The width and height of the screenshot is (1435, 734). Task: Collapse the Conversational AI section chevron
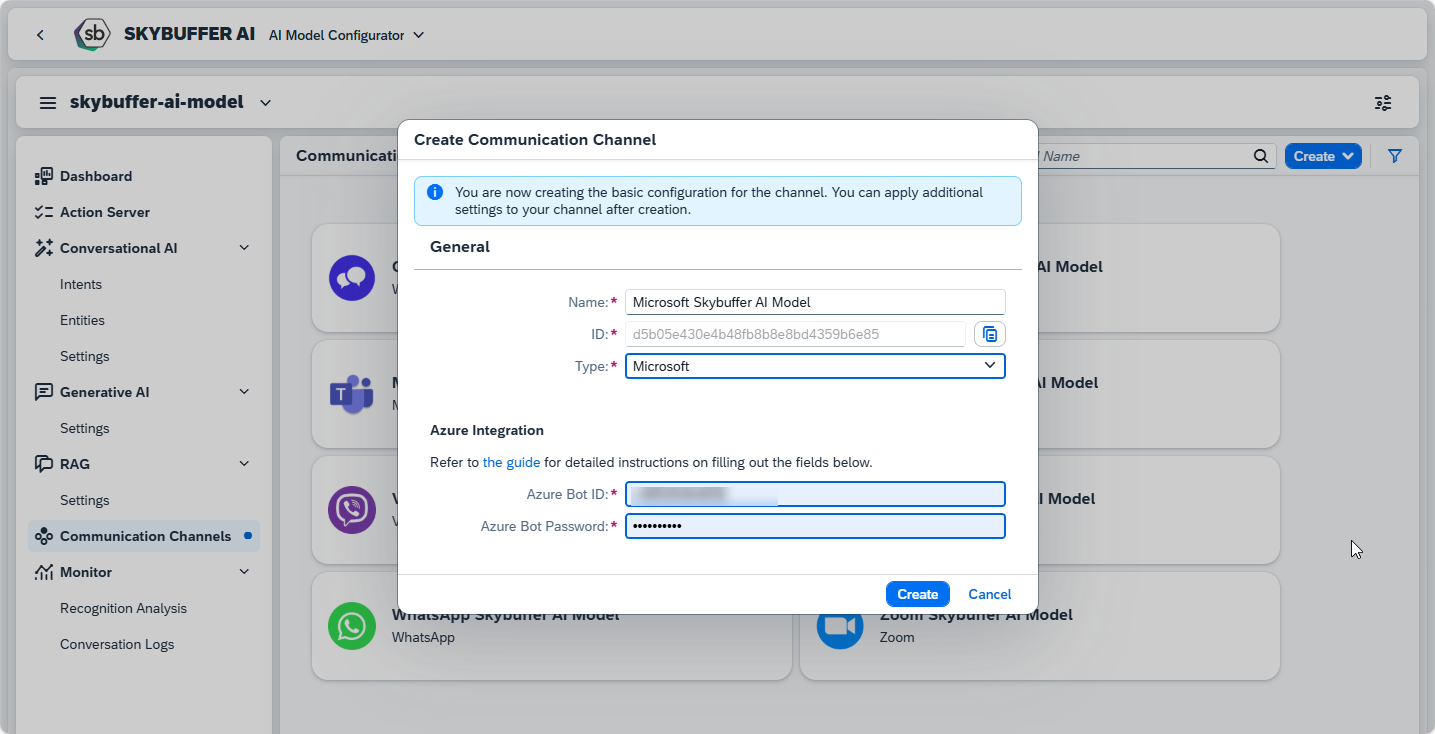pyautogui.click(x=244, y=248)
